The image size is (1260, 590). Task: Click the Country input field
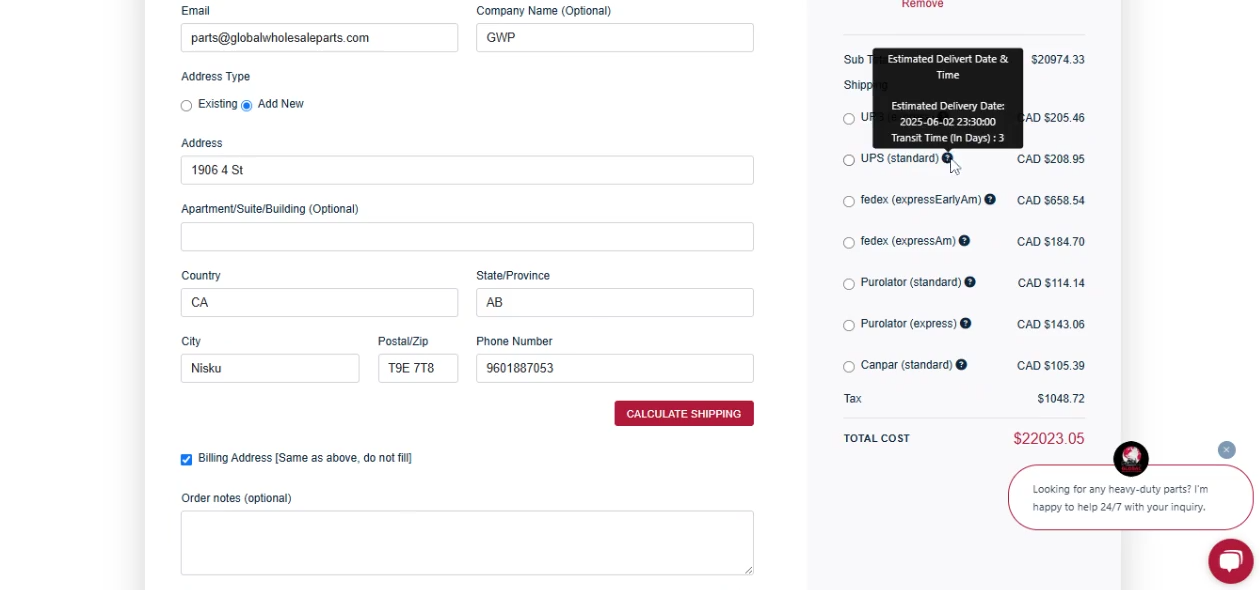tap(319, 303)
